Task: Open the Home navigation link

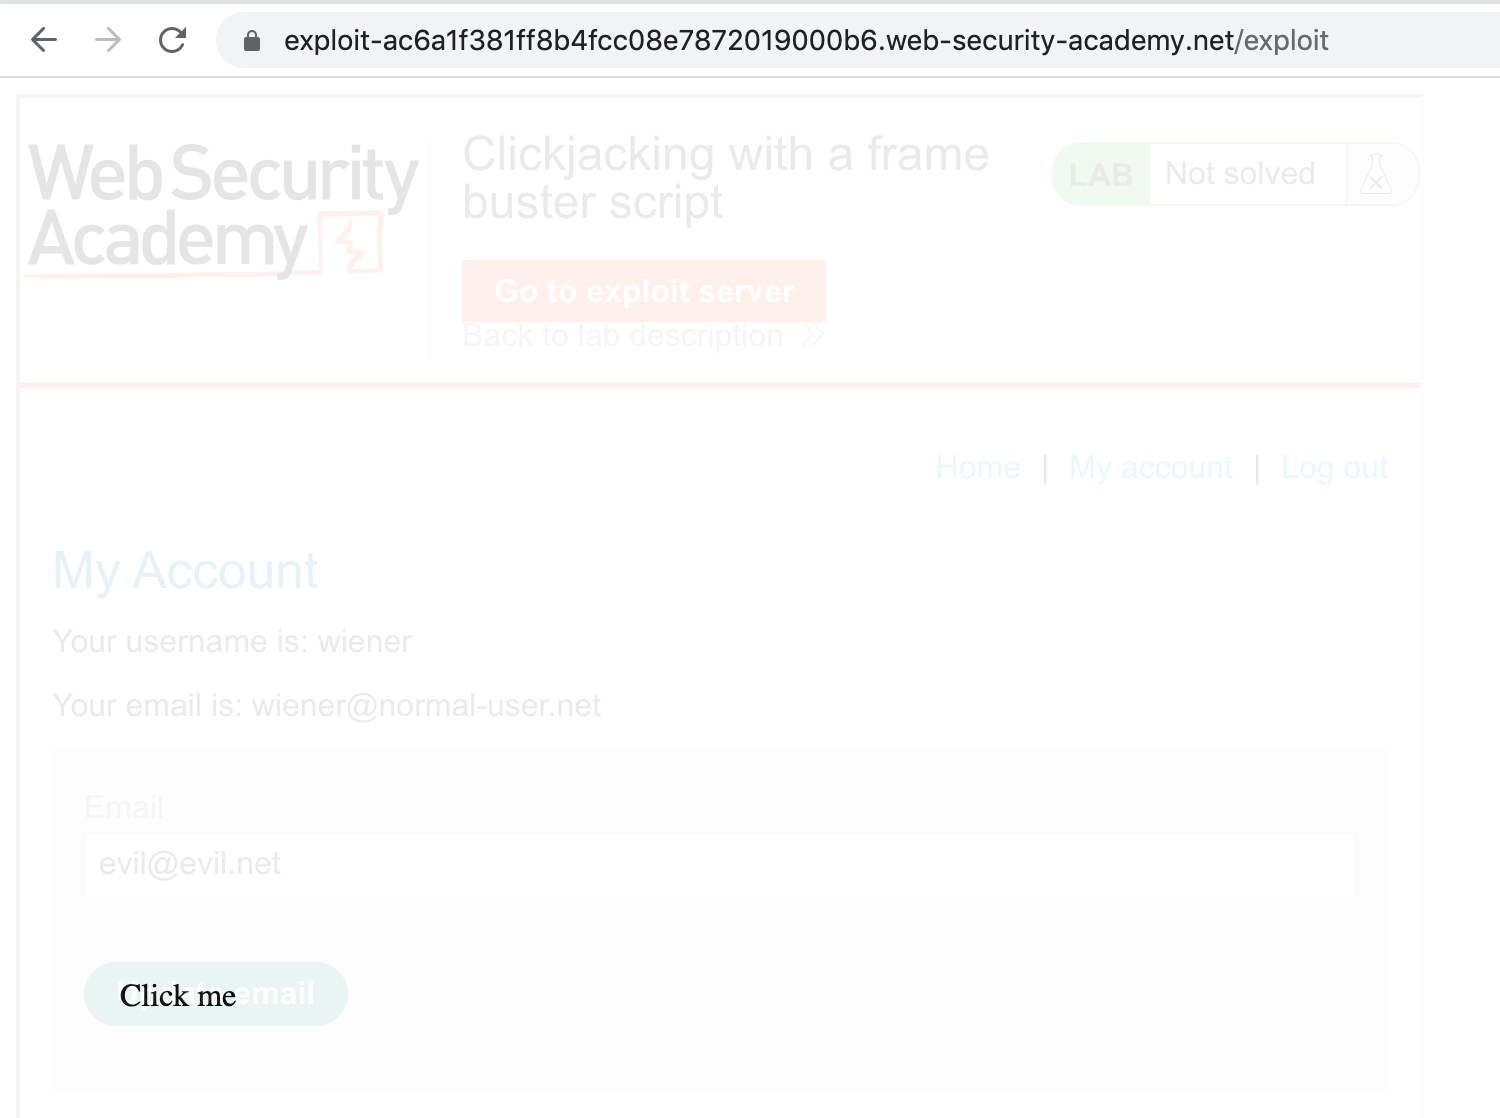Action: tap(978, 467)
